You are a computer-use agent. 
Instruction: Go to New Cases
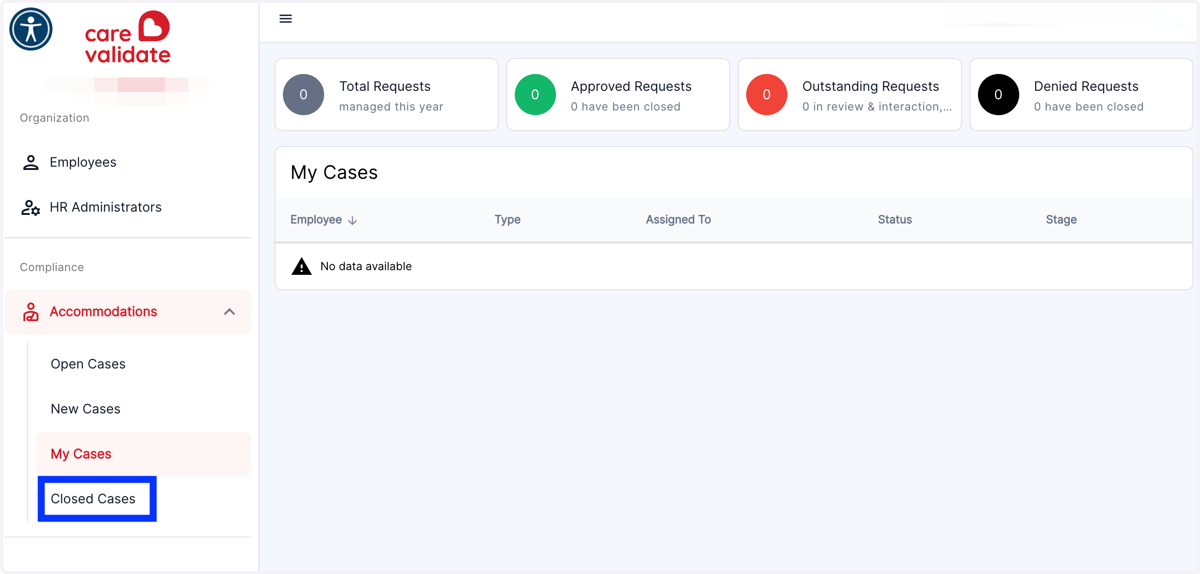click(85, 409)
